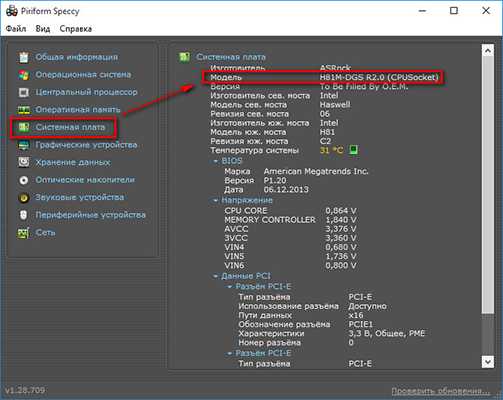Click the VIN6 voltage row
Image resolution: width=503 pixels, height=400 pixels.
tap(290, 266)
